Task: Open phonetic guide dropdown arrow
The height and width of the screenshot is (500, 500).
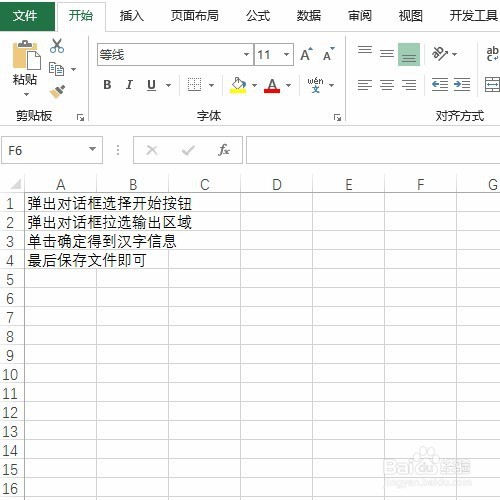Action: pos(331,85)
